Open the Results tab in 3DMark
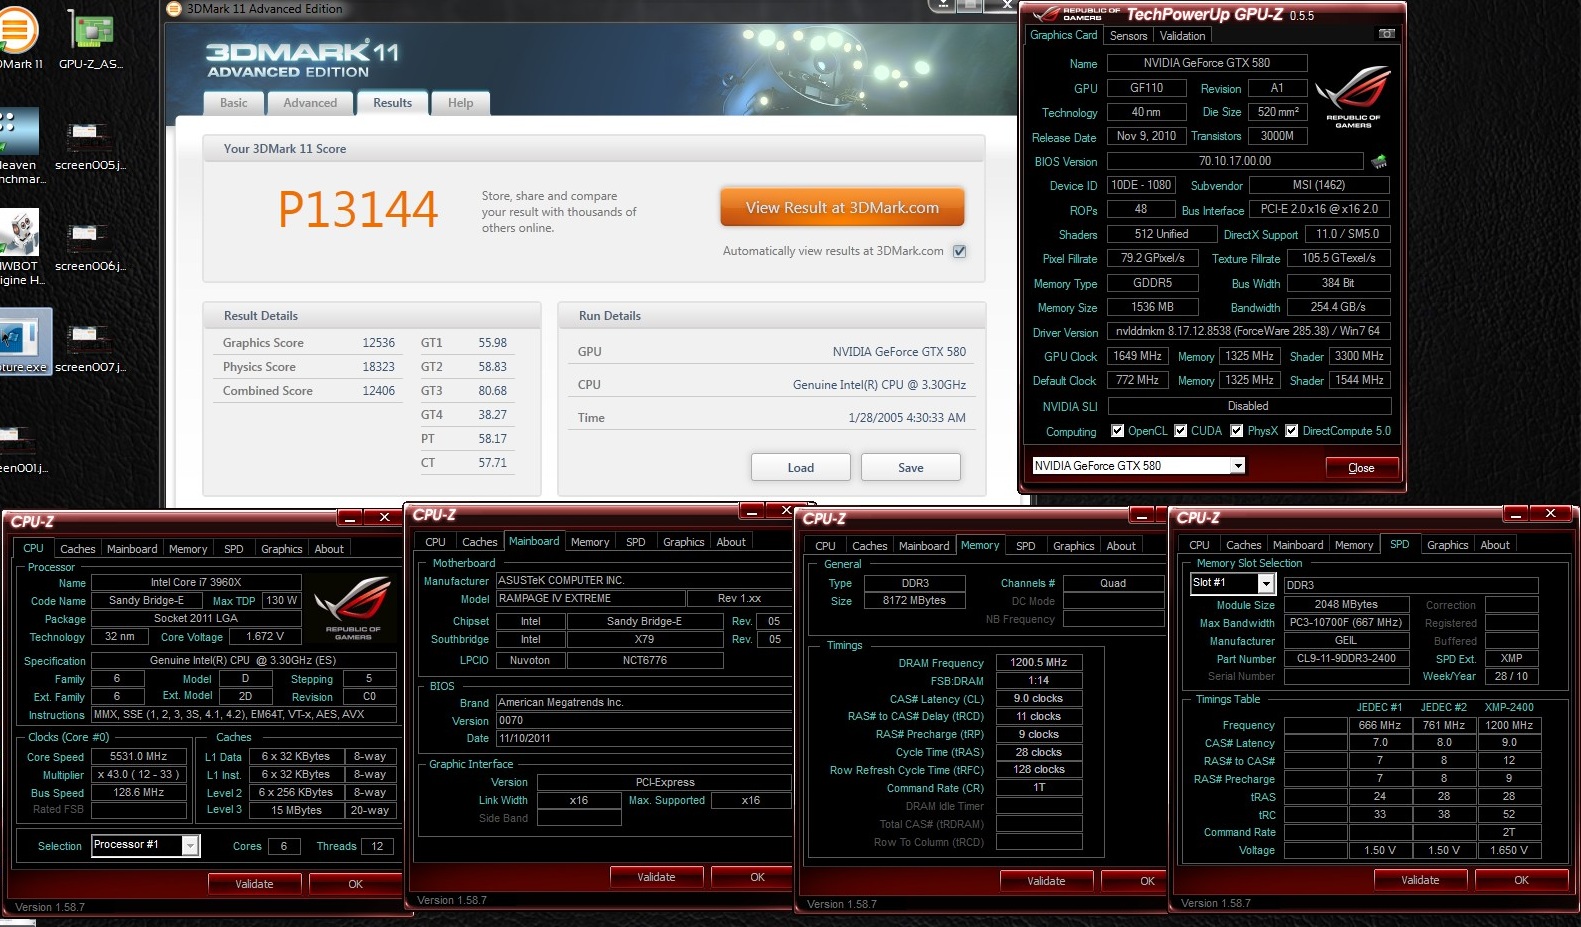 392,103
